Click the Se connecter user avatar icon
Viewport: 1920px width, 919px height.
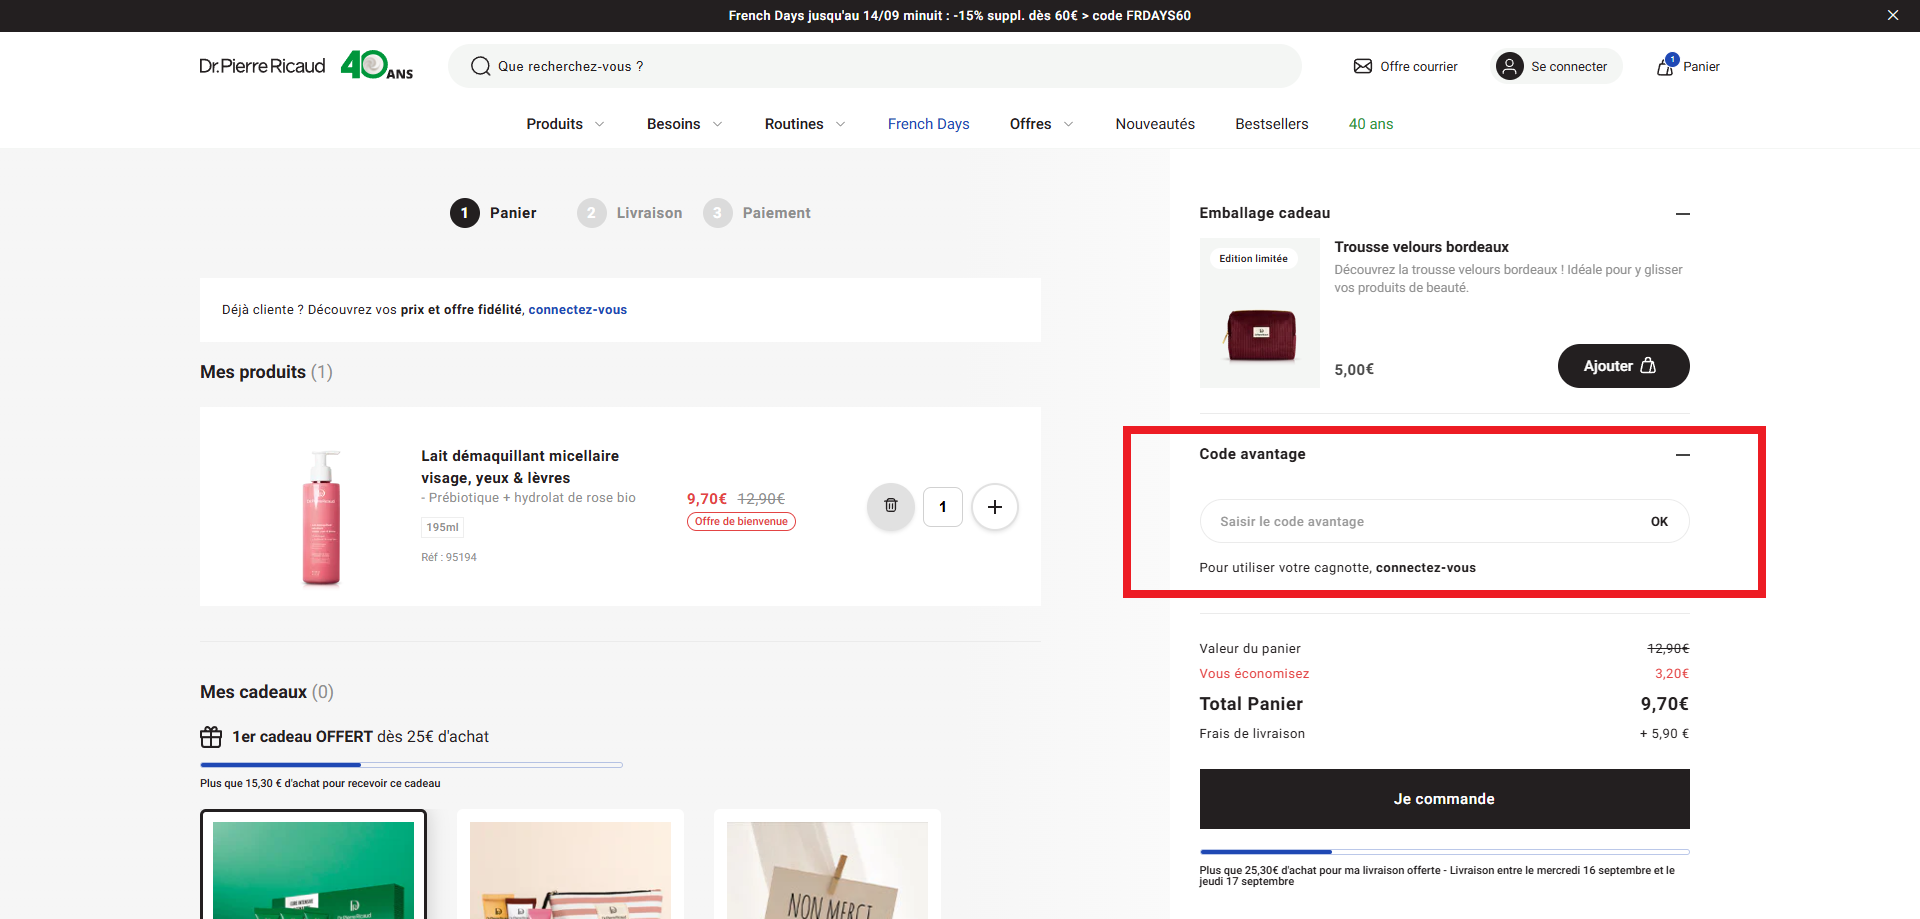click(x=1509, y=66)
